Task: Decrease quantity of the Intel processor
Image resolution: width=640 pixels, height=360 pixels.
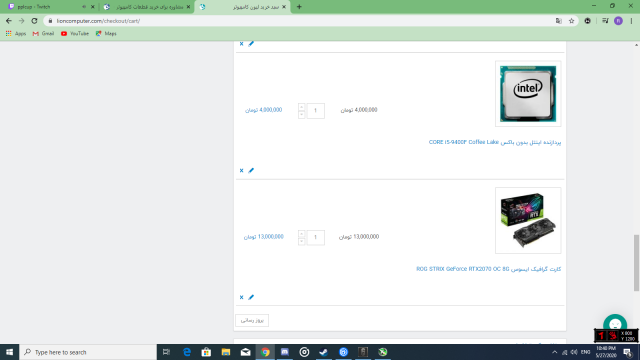Action: click(302, 115)
